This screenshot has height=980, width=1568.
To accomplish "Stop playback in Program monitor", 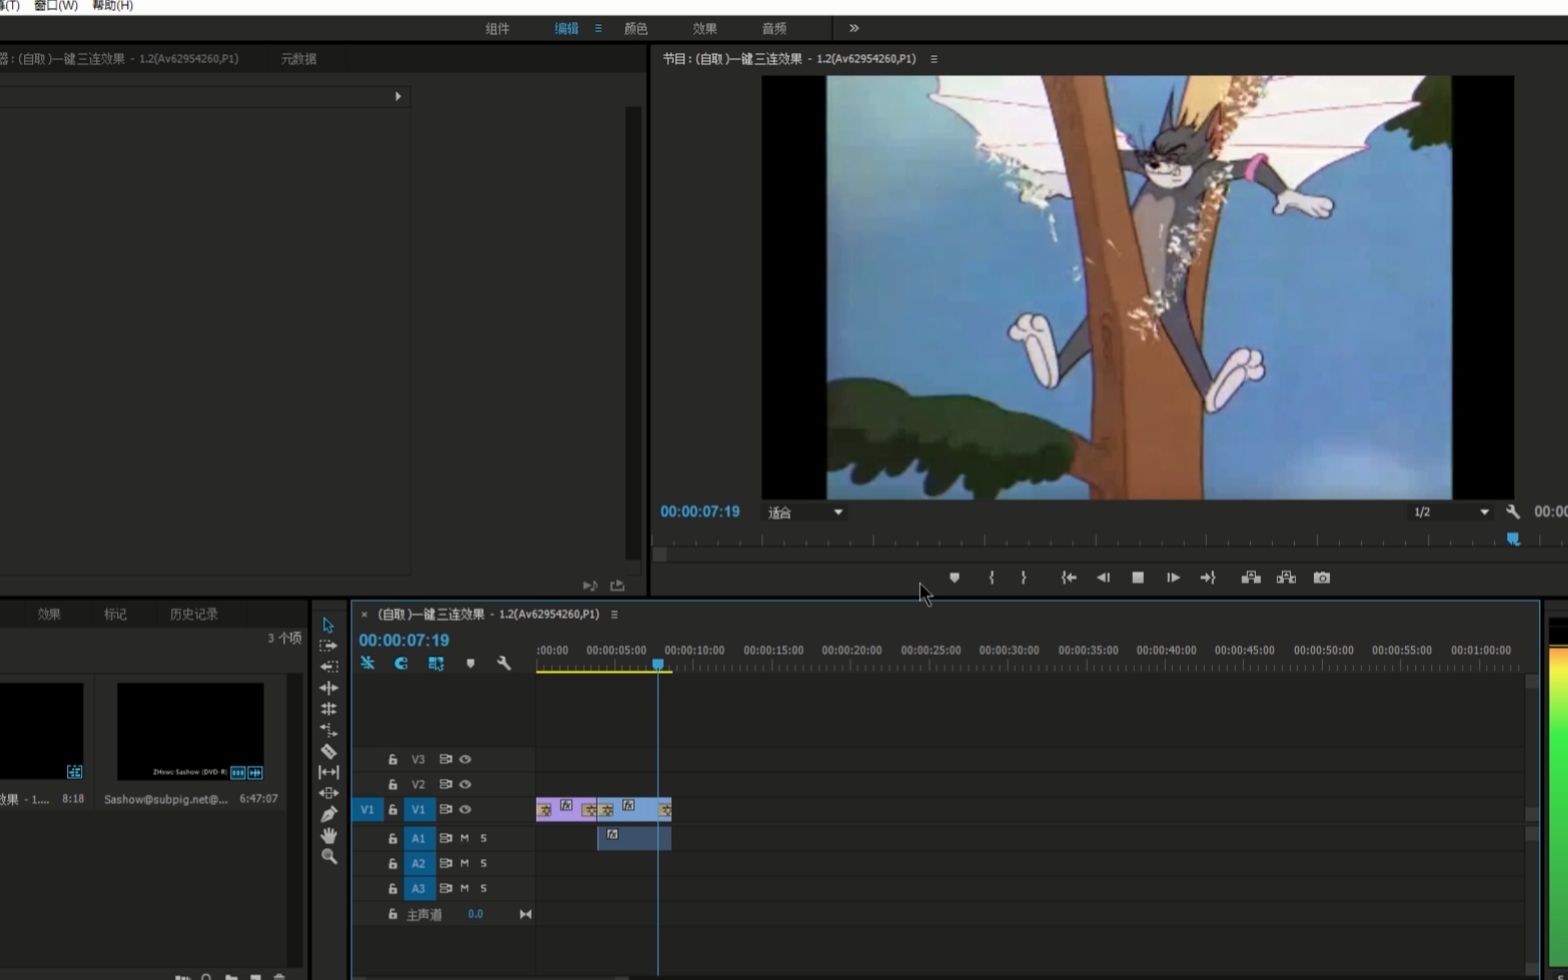I will click(1137, 578).
